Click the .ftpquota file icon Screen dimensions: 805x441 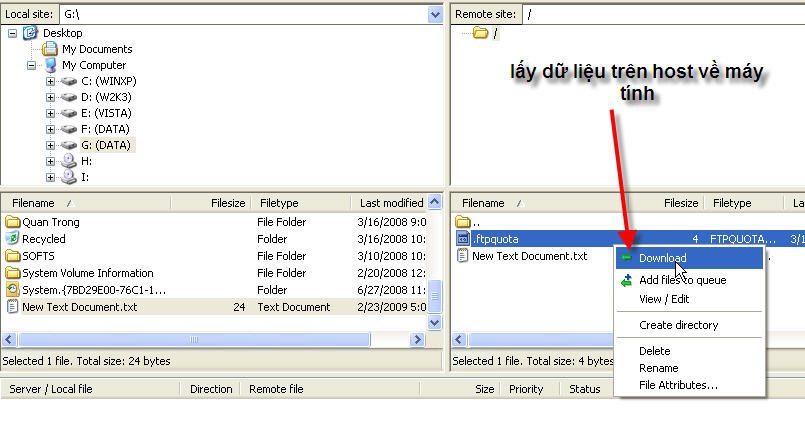click(x=463, y=239)
